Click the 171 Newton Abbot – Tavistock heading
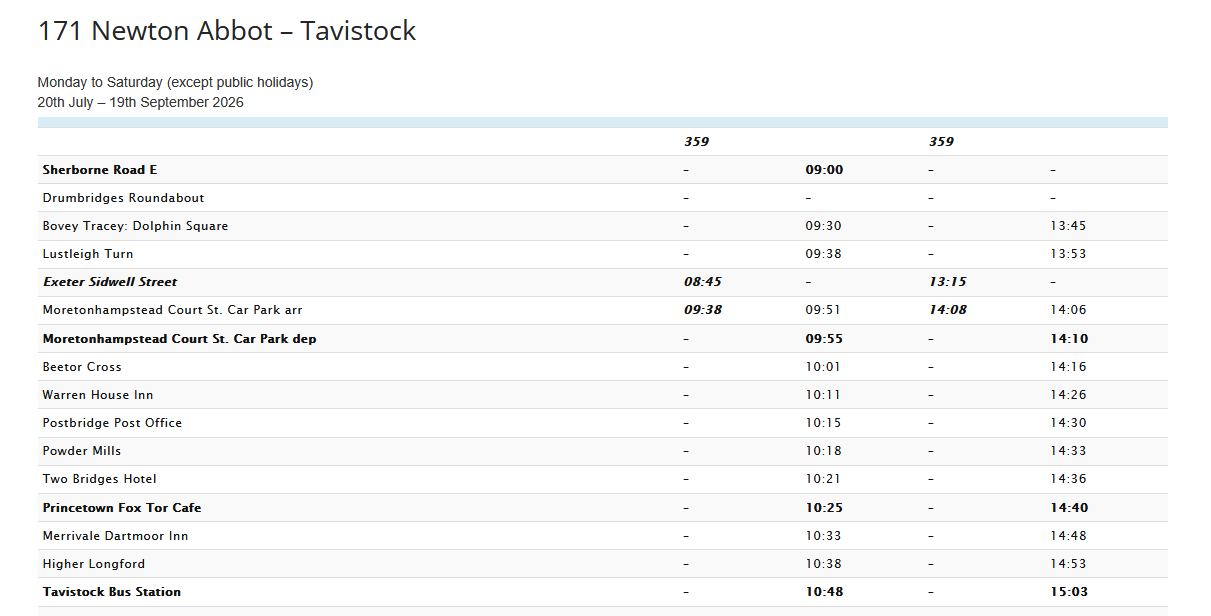The height and width of the screenshot is (616, 1211). pos(225,31)
